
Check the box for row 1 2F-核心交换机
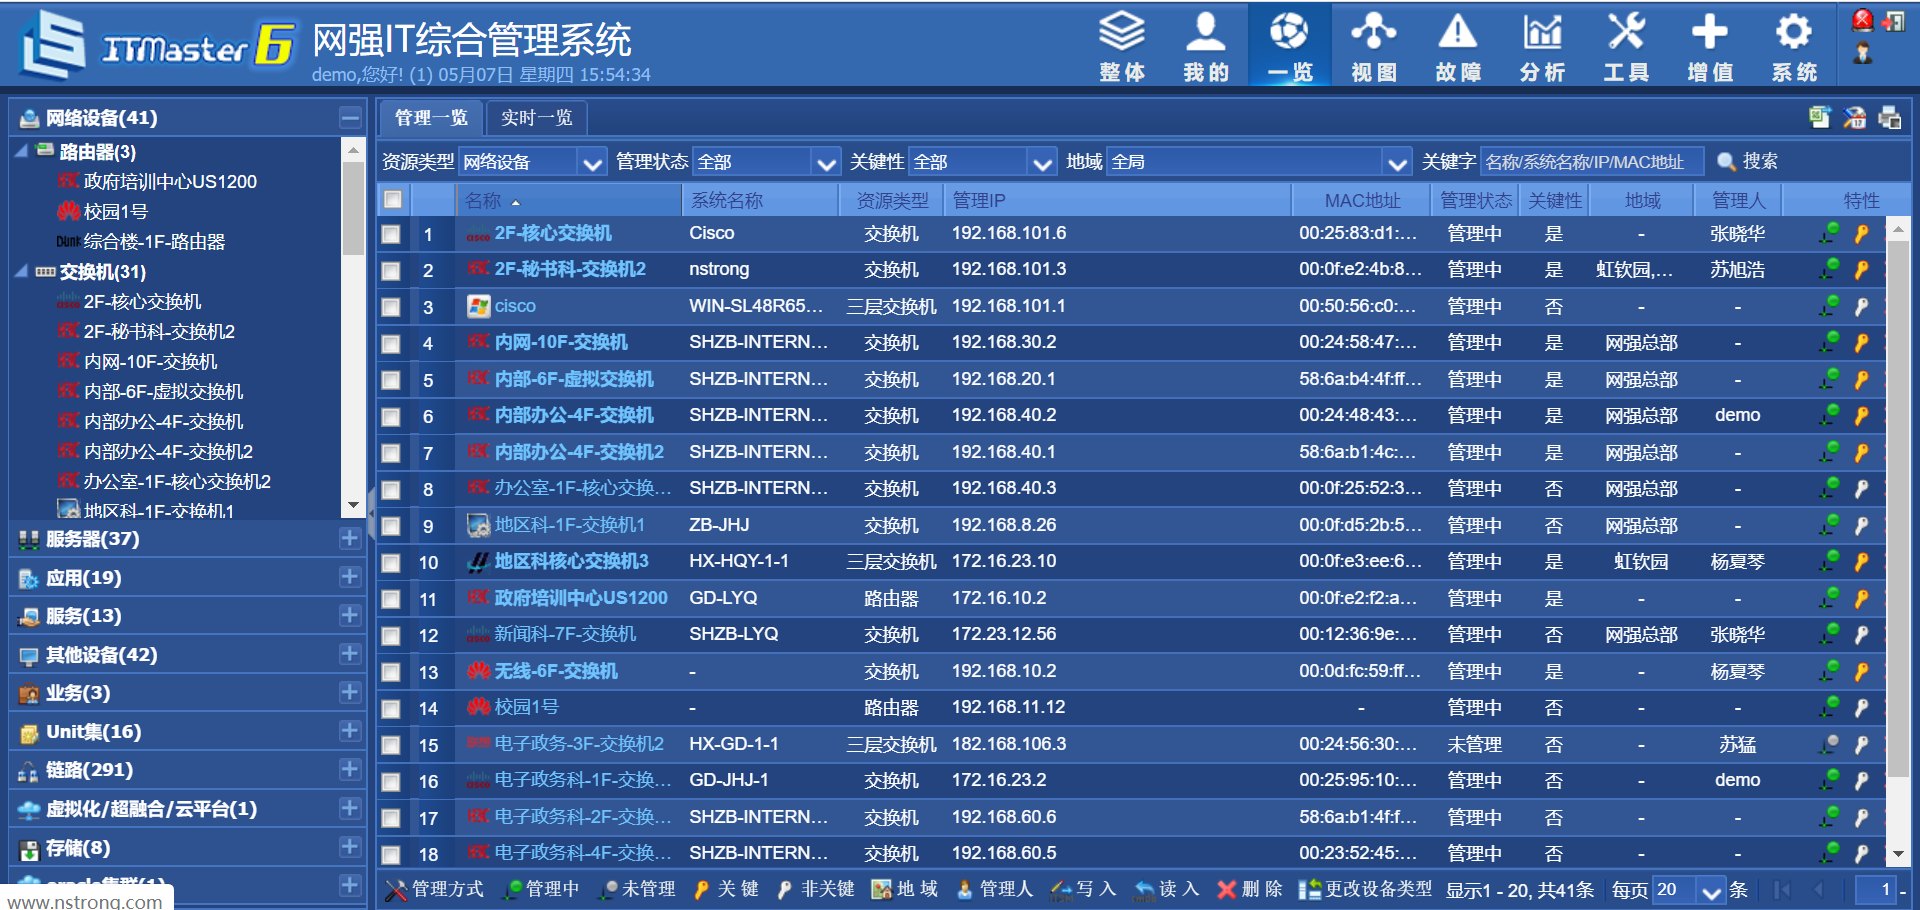click(391, 234)
